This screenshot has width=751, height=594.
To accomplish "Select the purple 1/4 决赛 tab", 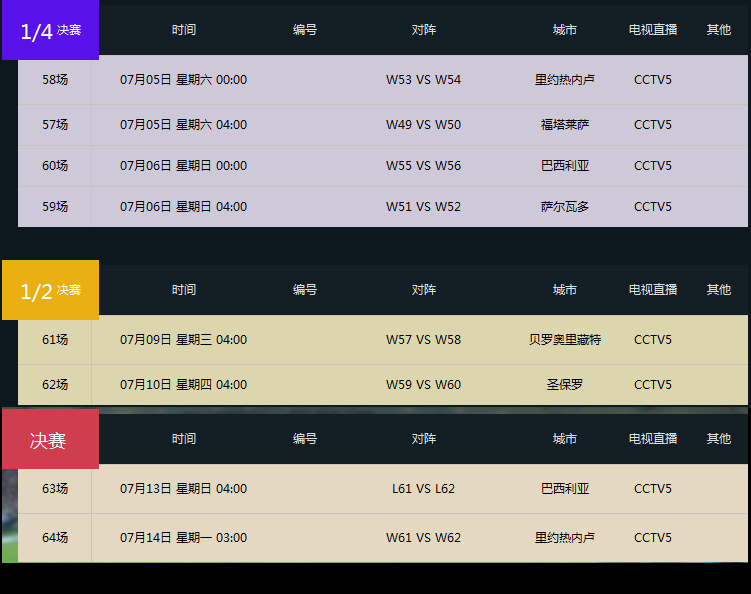I will [50, 30].
